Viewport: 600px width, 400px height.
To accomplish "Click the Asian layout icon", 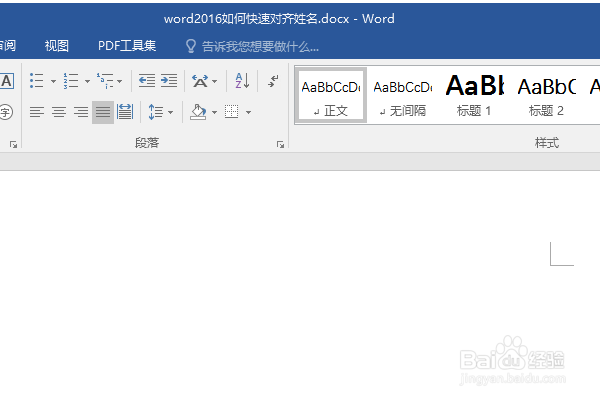I will pyautogui.click(x=200, y=81).
